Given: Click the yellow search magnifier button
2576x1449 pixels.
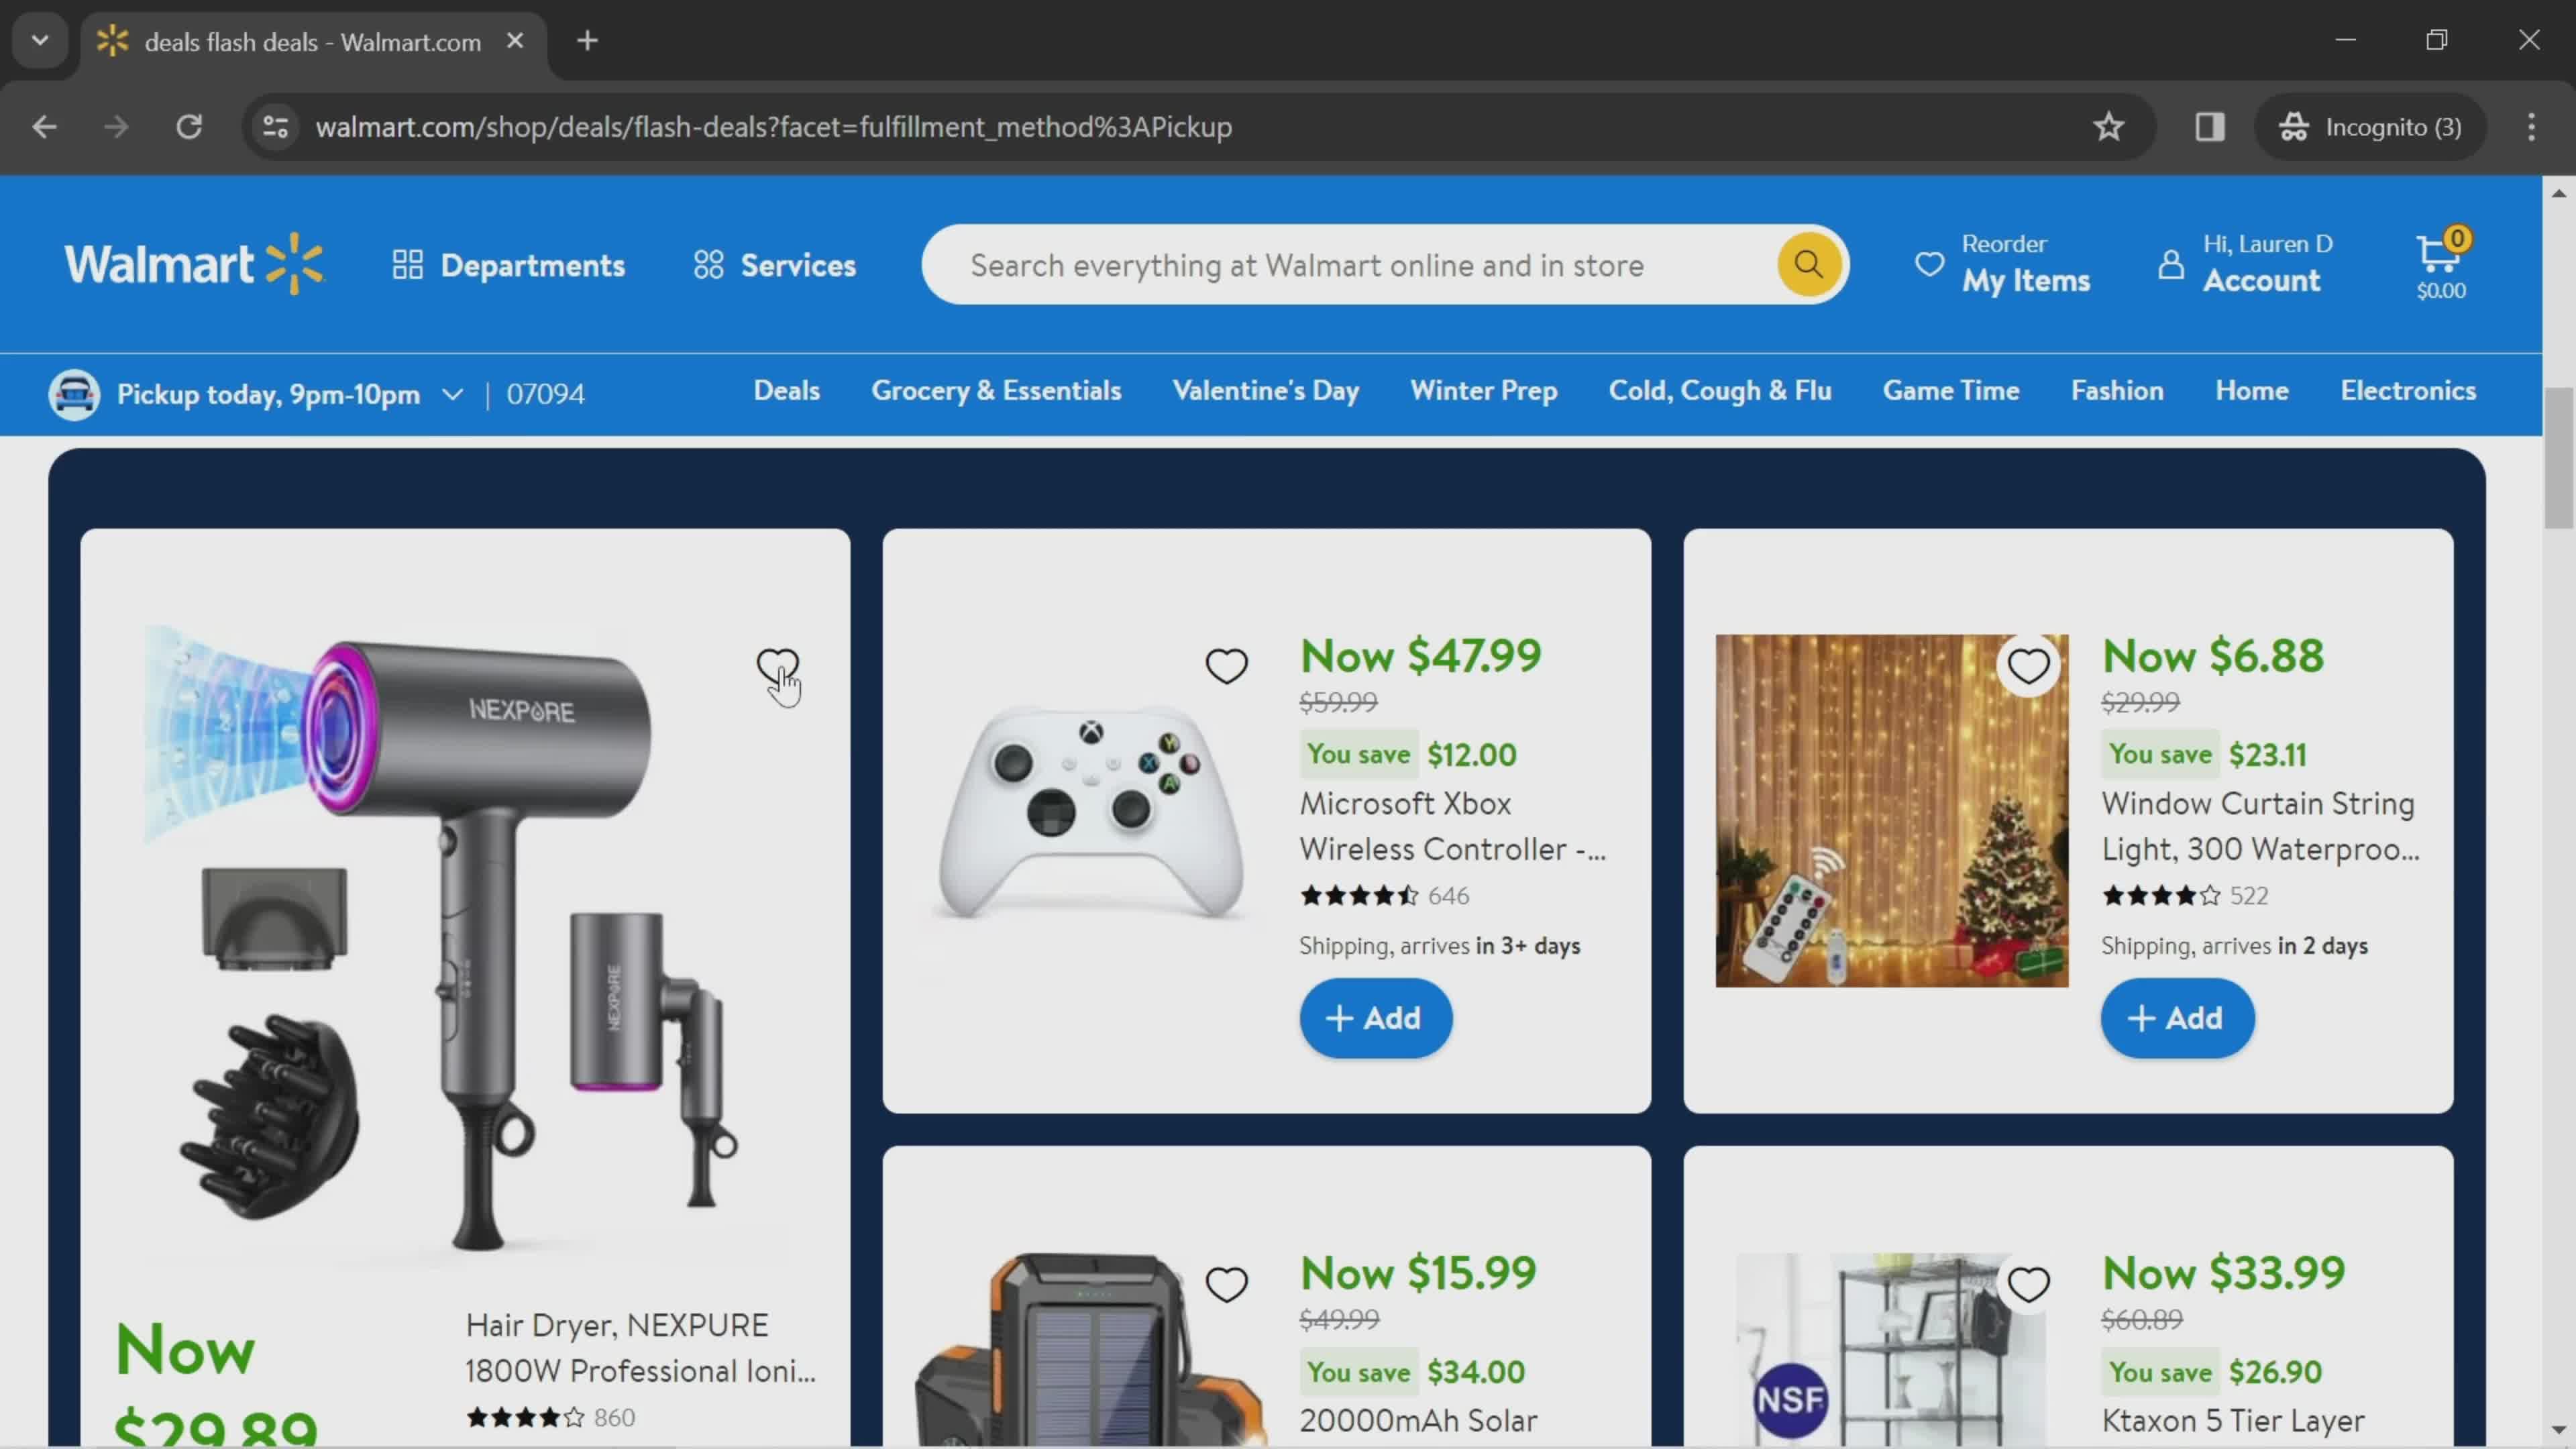Looking at the screenshot, I should point(1808,265).
